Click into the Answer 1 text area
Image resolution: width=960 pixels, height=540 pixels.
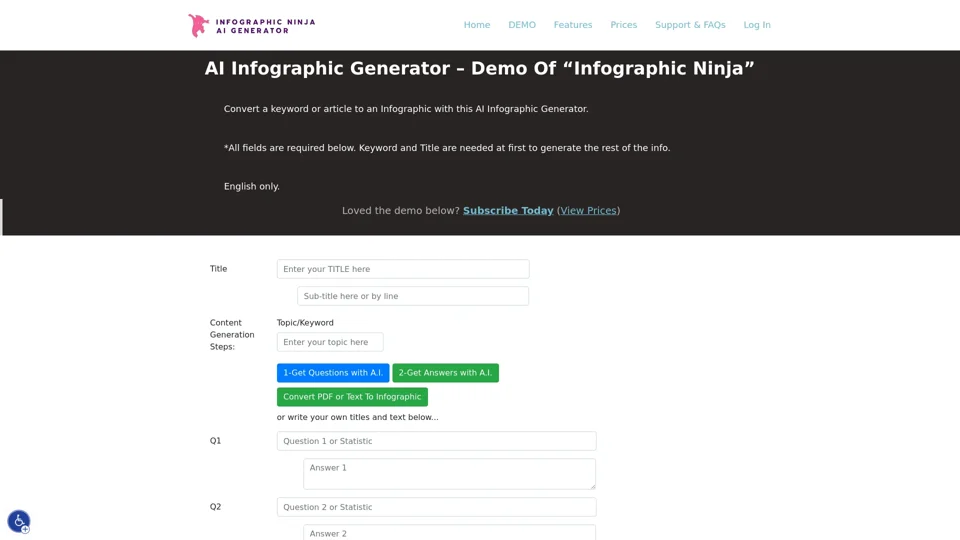(449, 474)
